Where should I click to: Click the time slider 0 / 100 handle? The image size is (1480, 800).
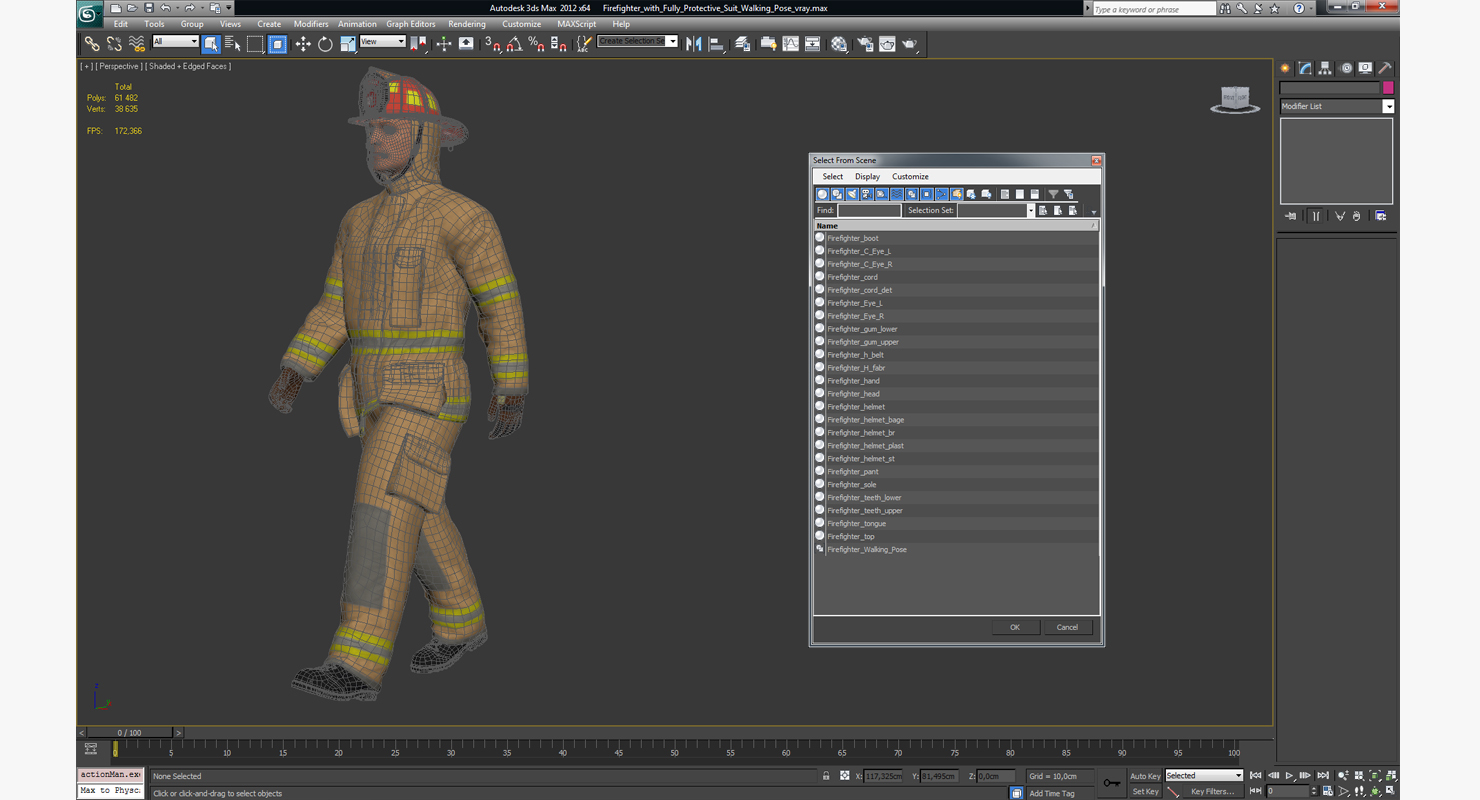pyautogui.click(x=130, y=733)
